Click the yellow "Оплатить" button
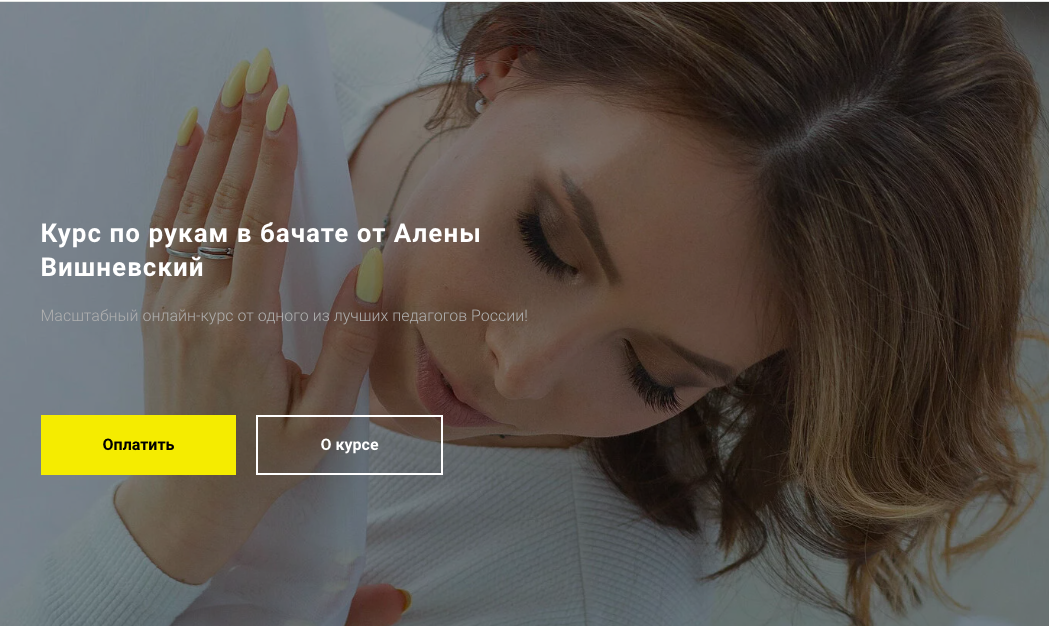The image size is (1049, 626). [138, 445]
